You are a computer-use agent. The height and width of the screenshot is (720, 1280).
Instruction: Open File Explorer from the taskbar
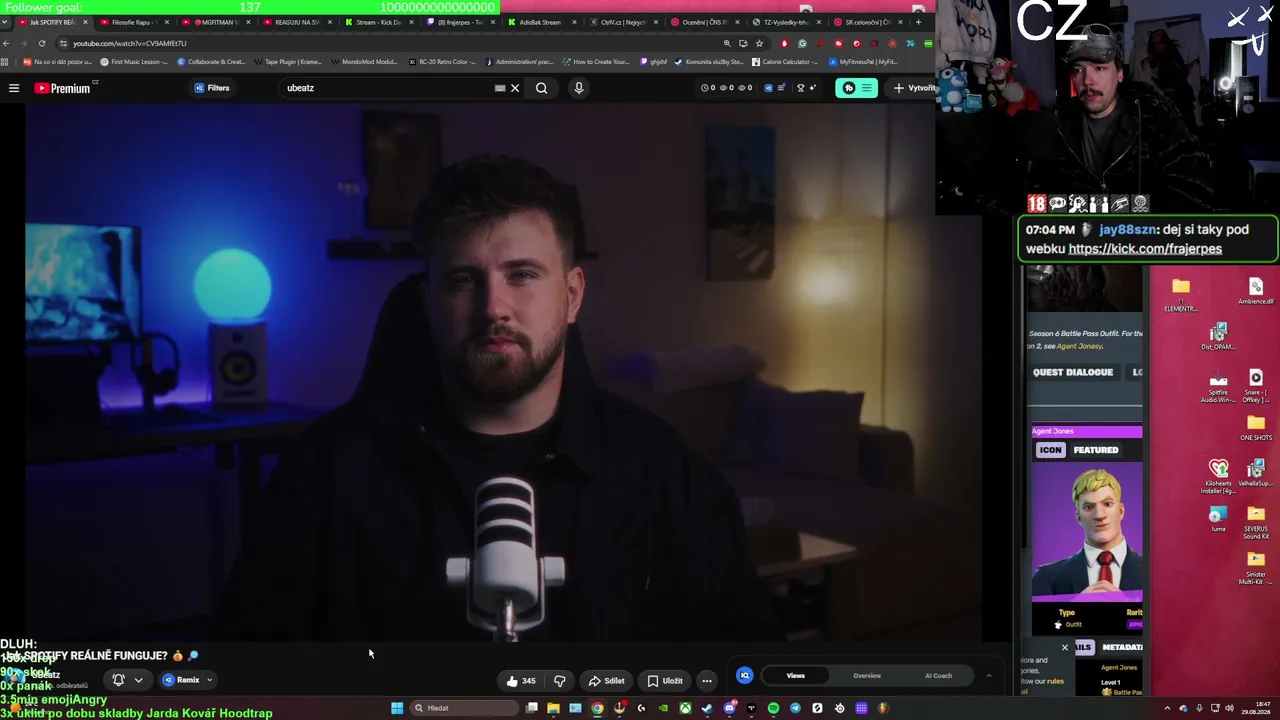point(553,708)
